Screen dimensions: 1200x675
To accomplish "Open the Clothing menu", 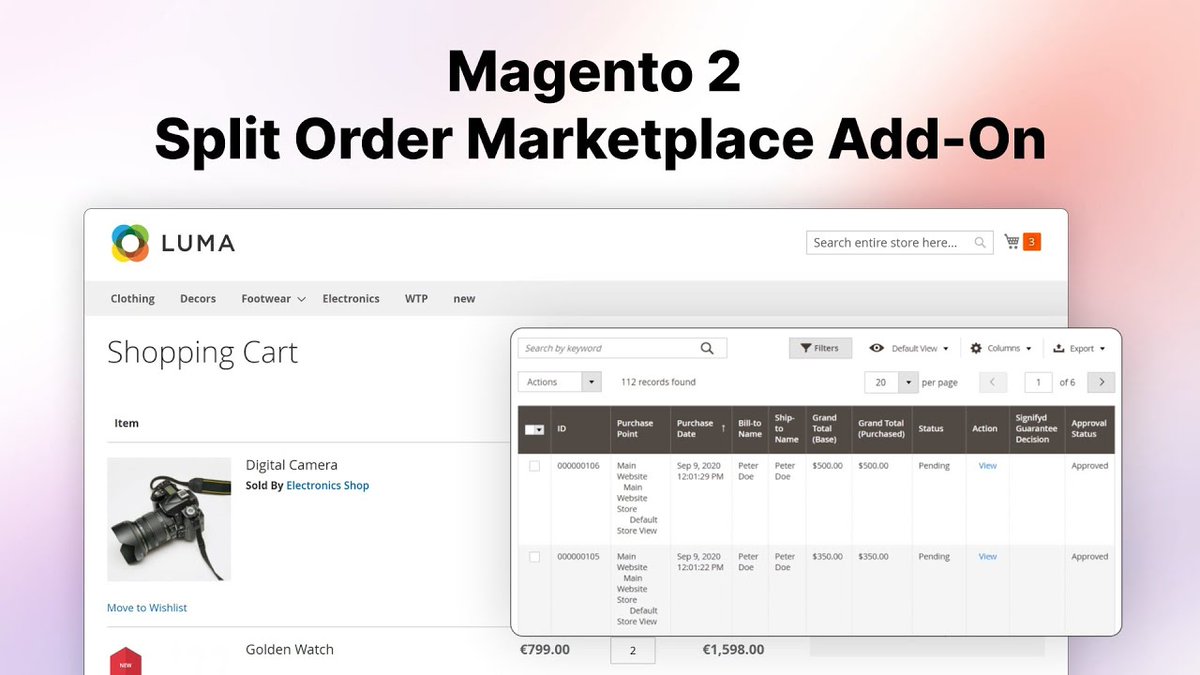I will pyautogui.click(x=133, y=298).
